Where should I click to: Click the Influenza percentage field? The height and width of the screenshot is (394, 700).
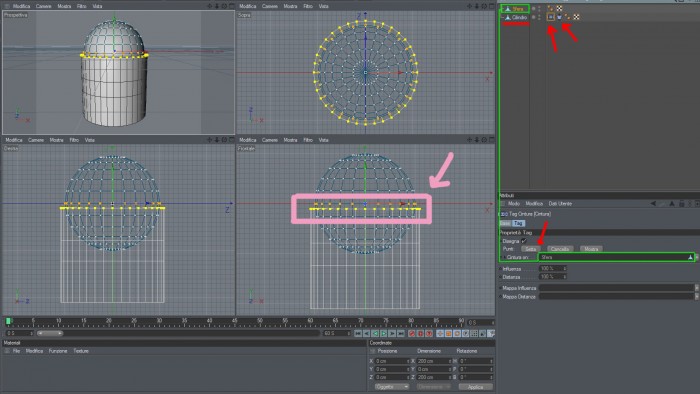pos(553,269)
